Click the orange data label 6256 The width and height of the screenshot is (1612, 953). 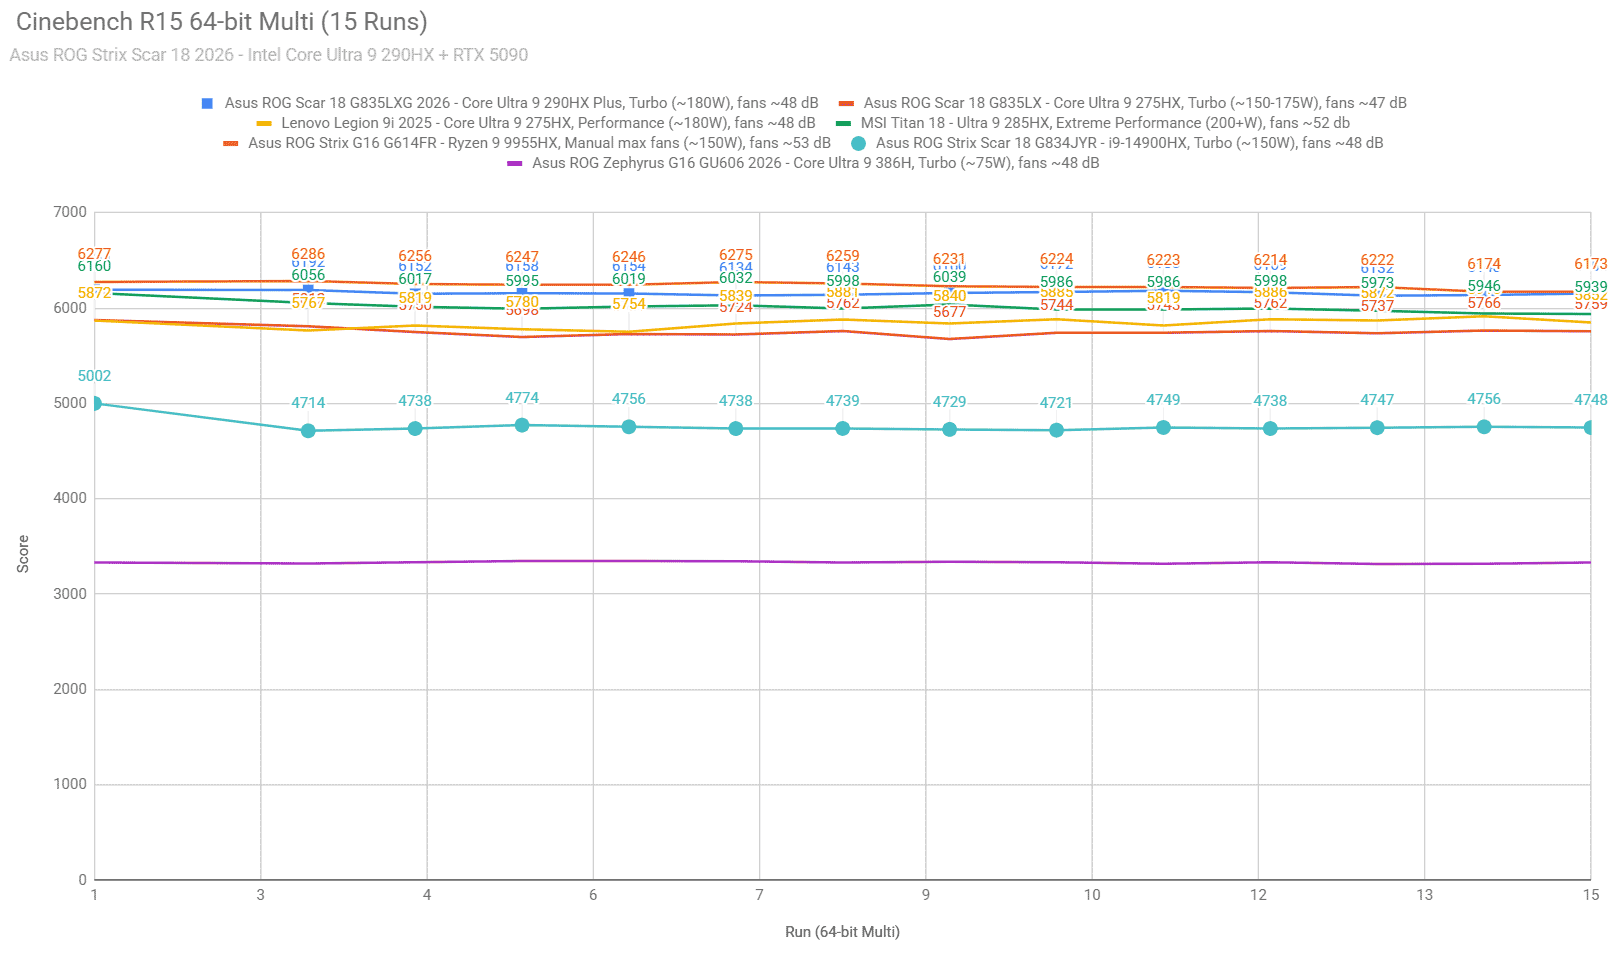[x=415, y=256]
